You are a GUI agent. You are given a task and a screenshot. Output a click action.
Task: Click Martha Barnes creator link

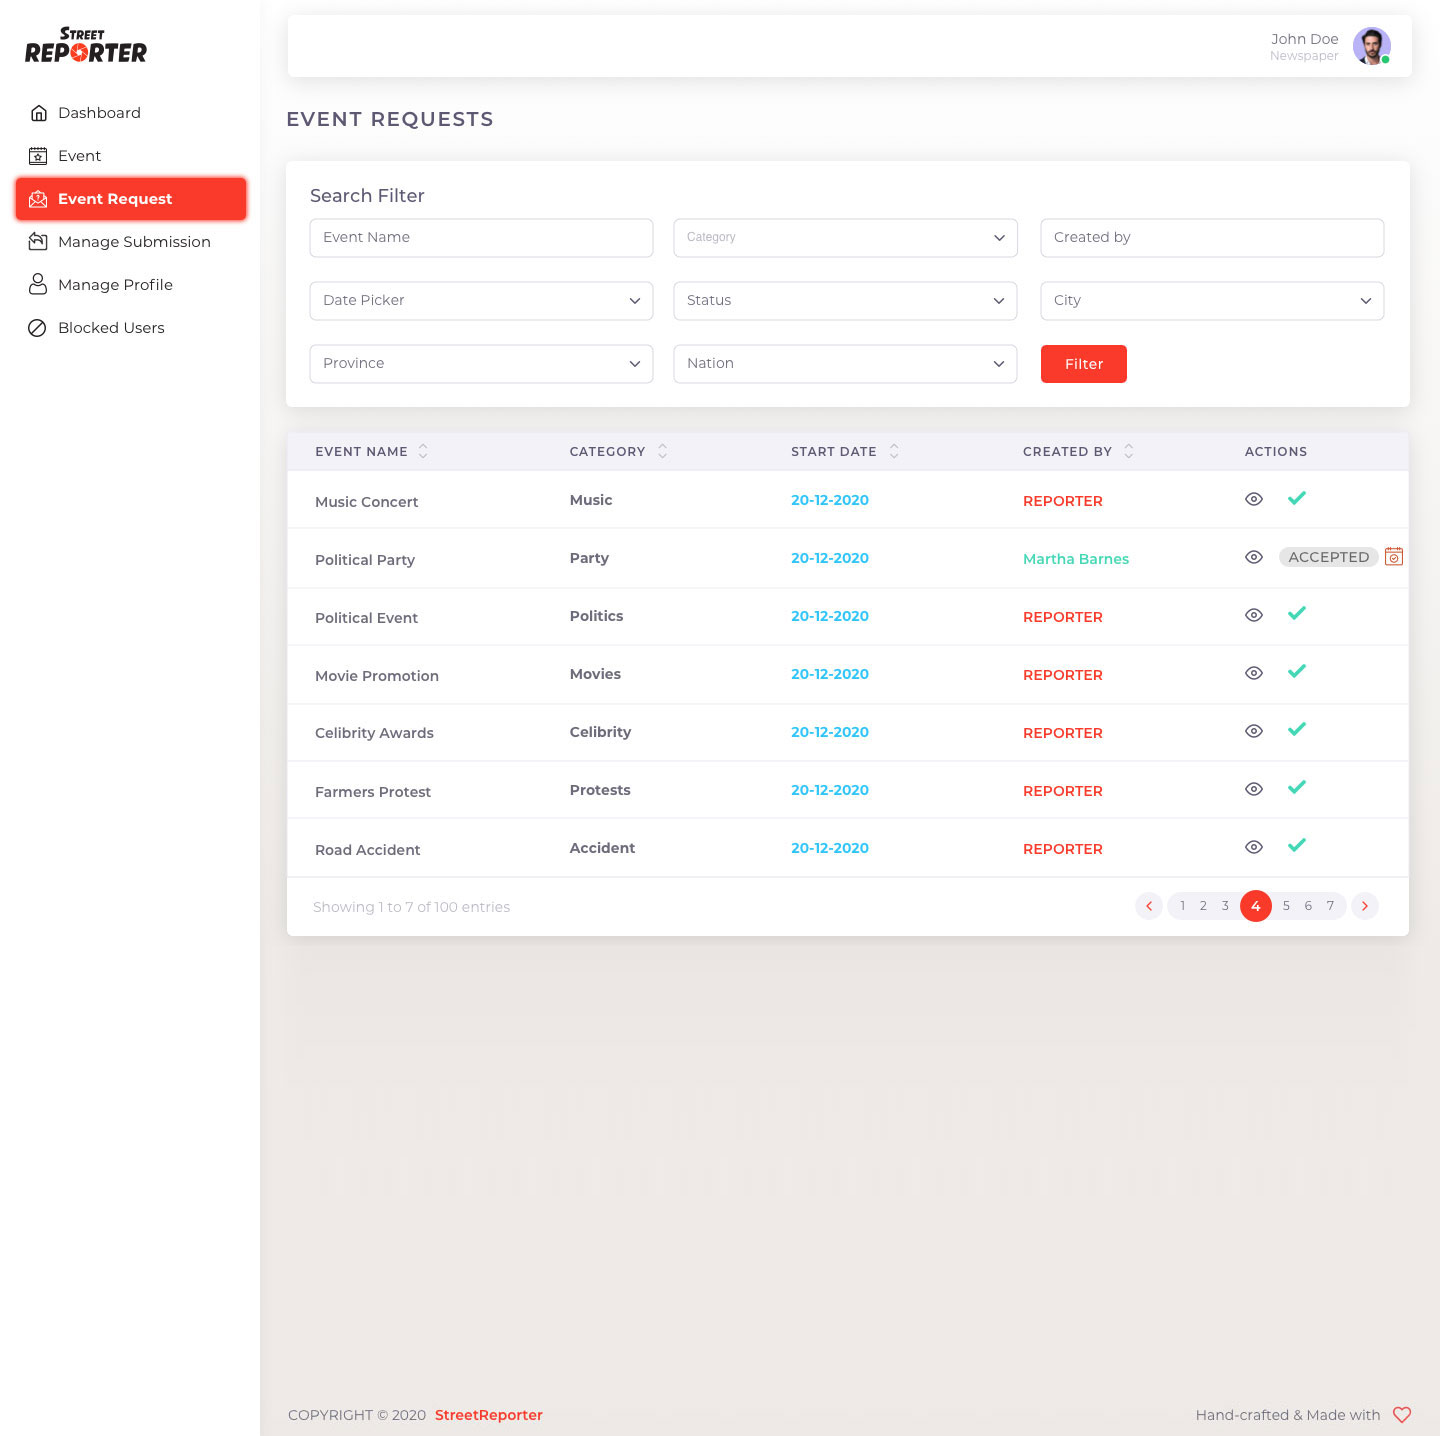1076,559
